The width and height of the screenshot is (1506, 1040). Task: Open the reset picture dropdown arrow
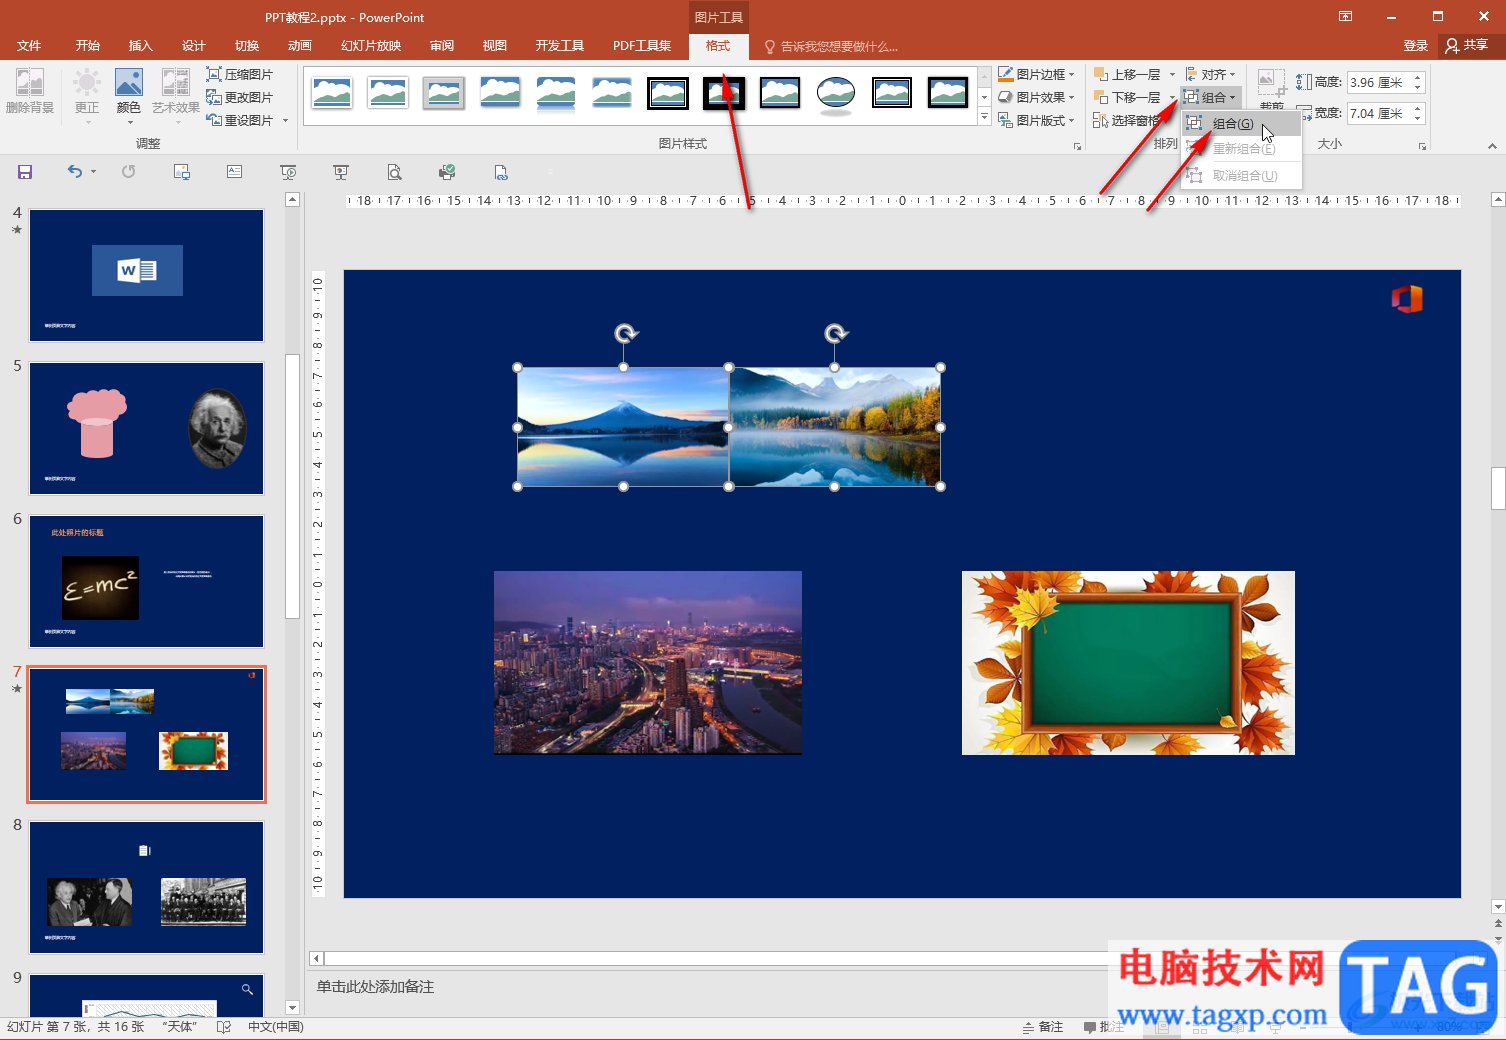[x=286, y=121]
